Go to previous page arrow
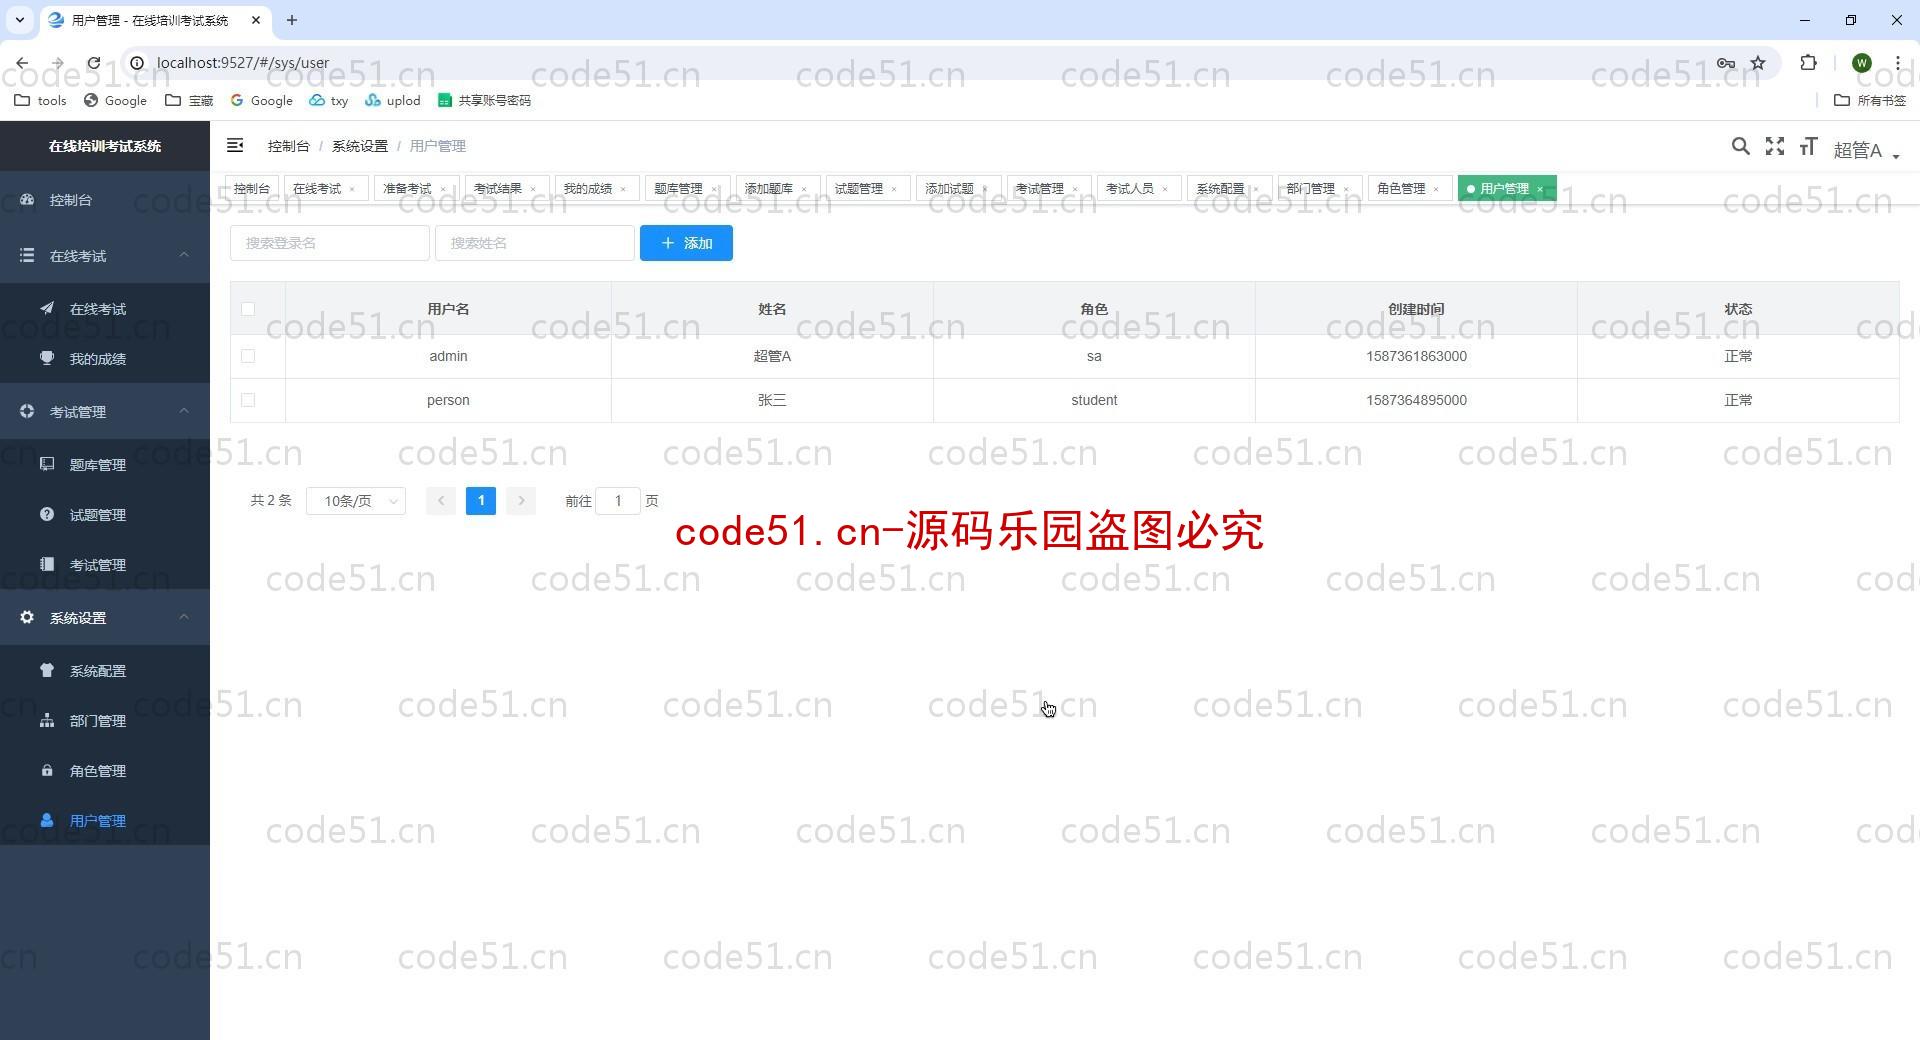Image resolution: width=1920 pixels, height=1040 pixels. pyautogui.click(x=441, y=501)
